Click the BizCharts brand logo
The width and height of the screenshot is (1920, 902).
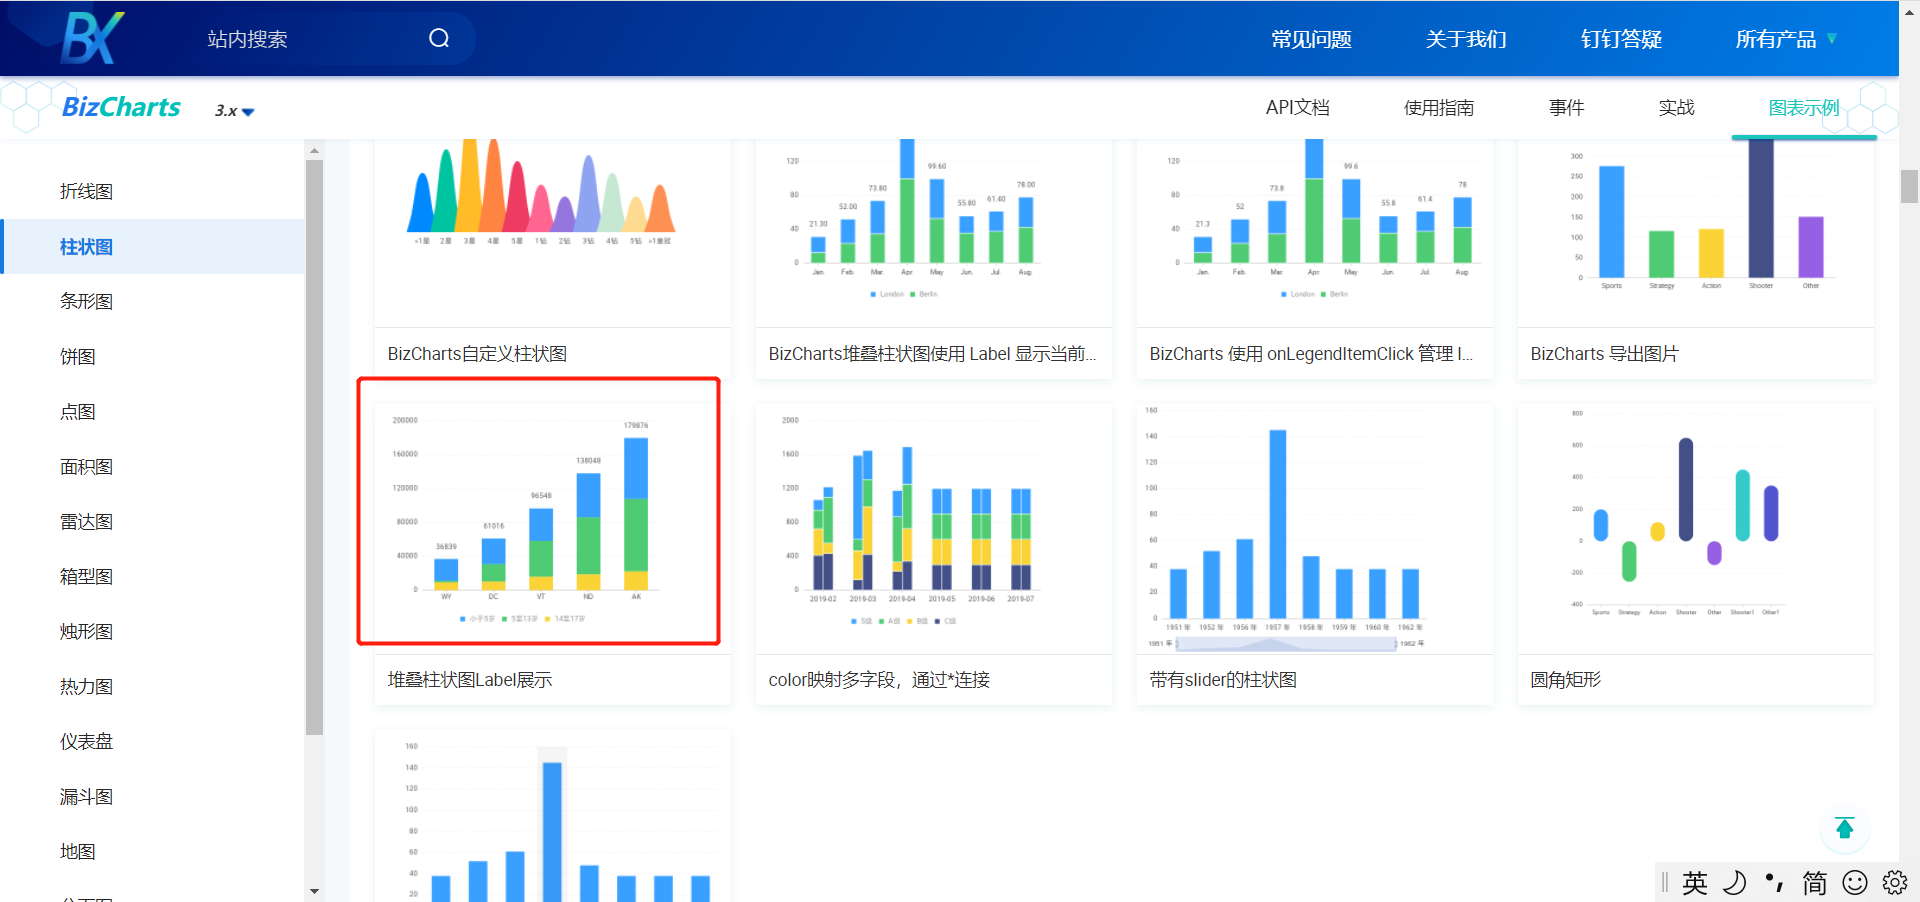coord(121,107)
